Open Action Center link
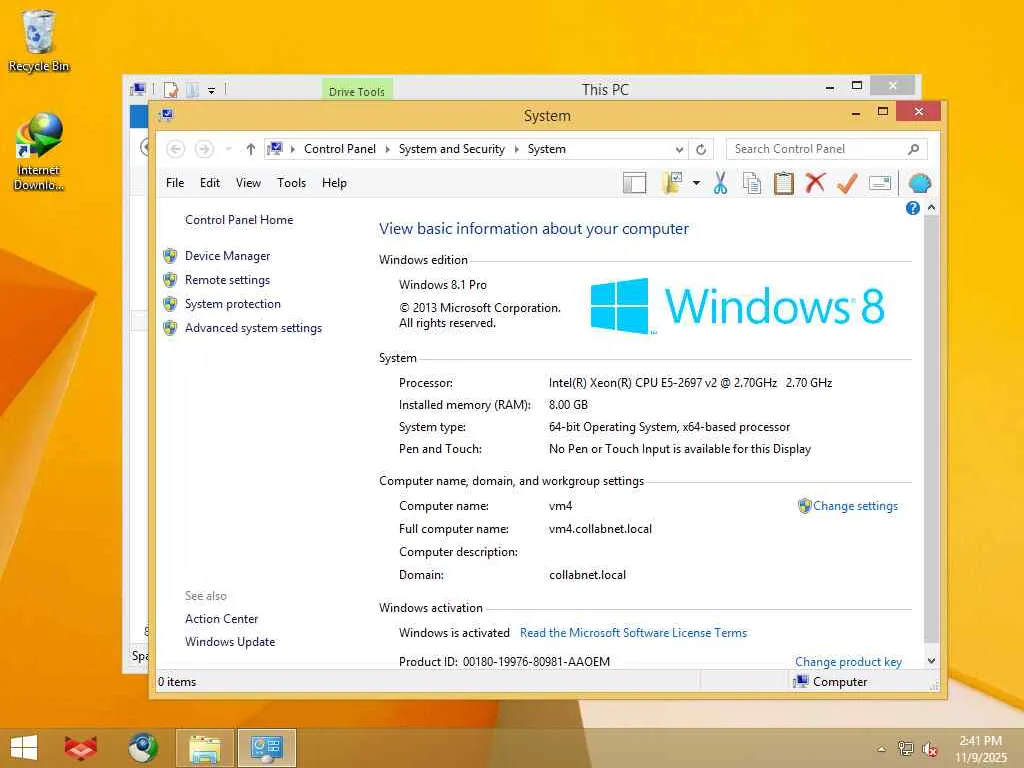 coord(221,618)
